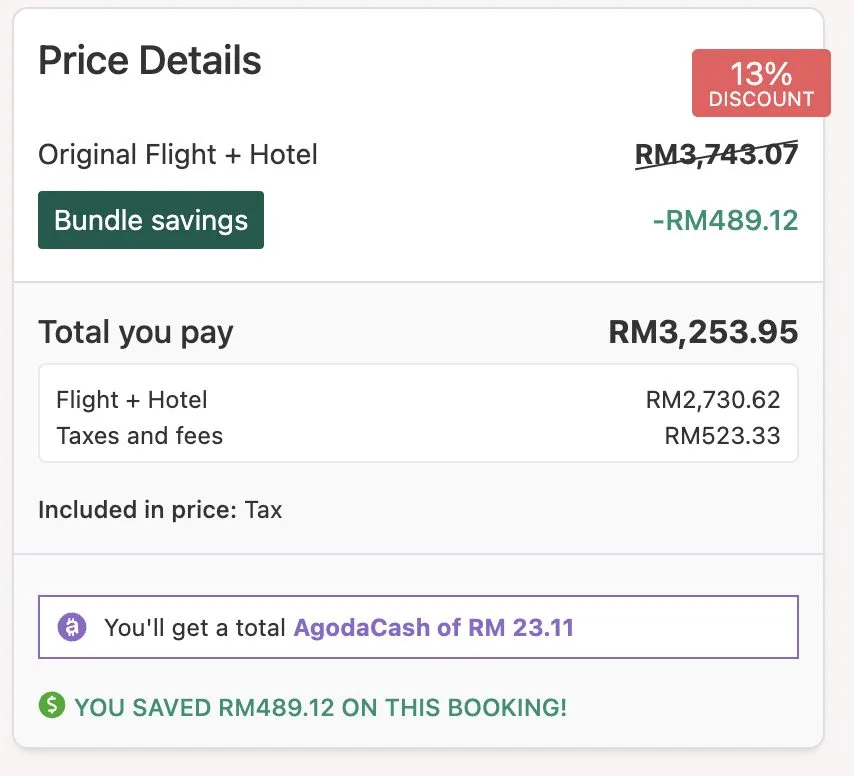Select the RM523.33 taxes amount

722,436
